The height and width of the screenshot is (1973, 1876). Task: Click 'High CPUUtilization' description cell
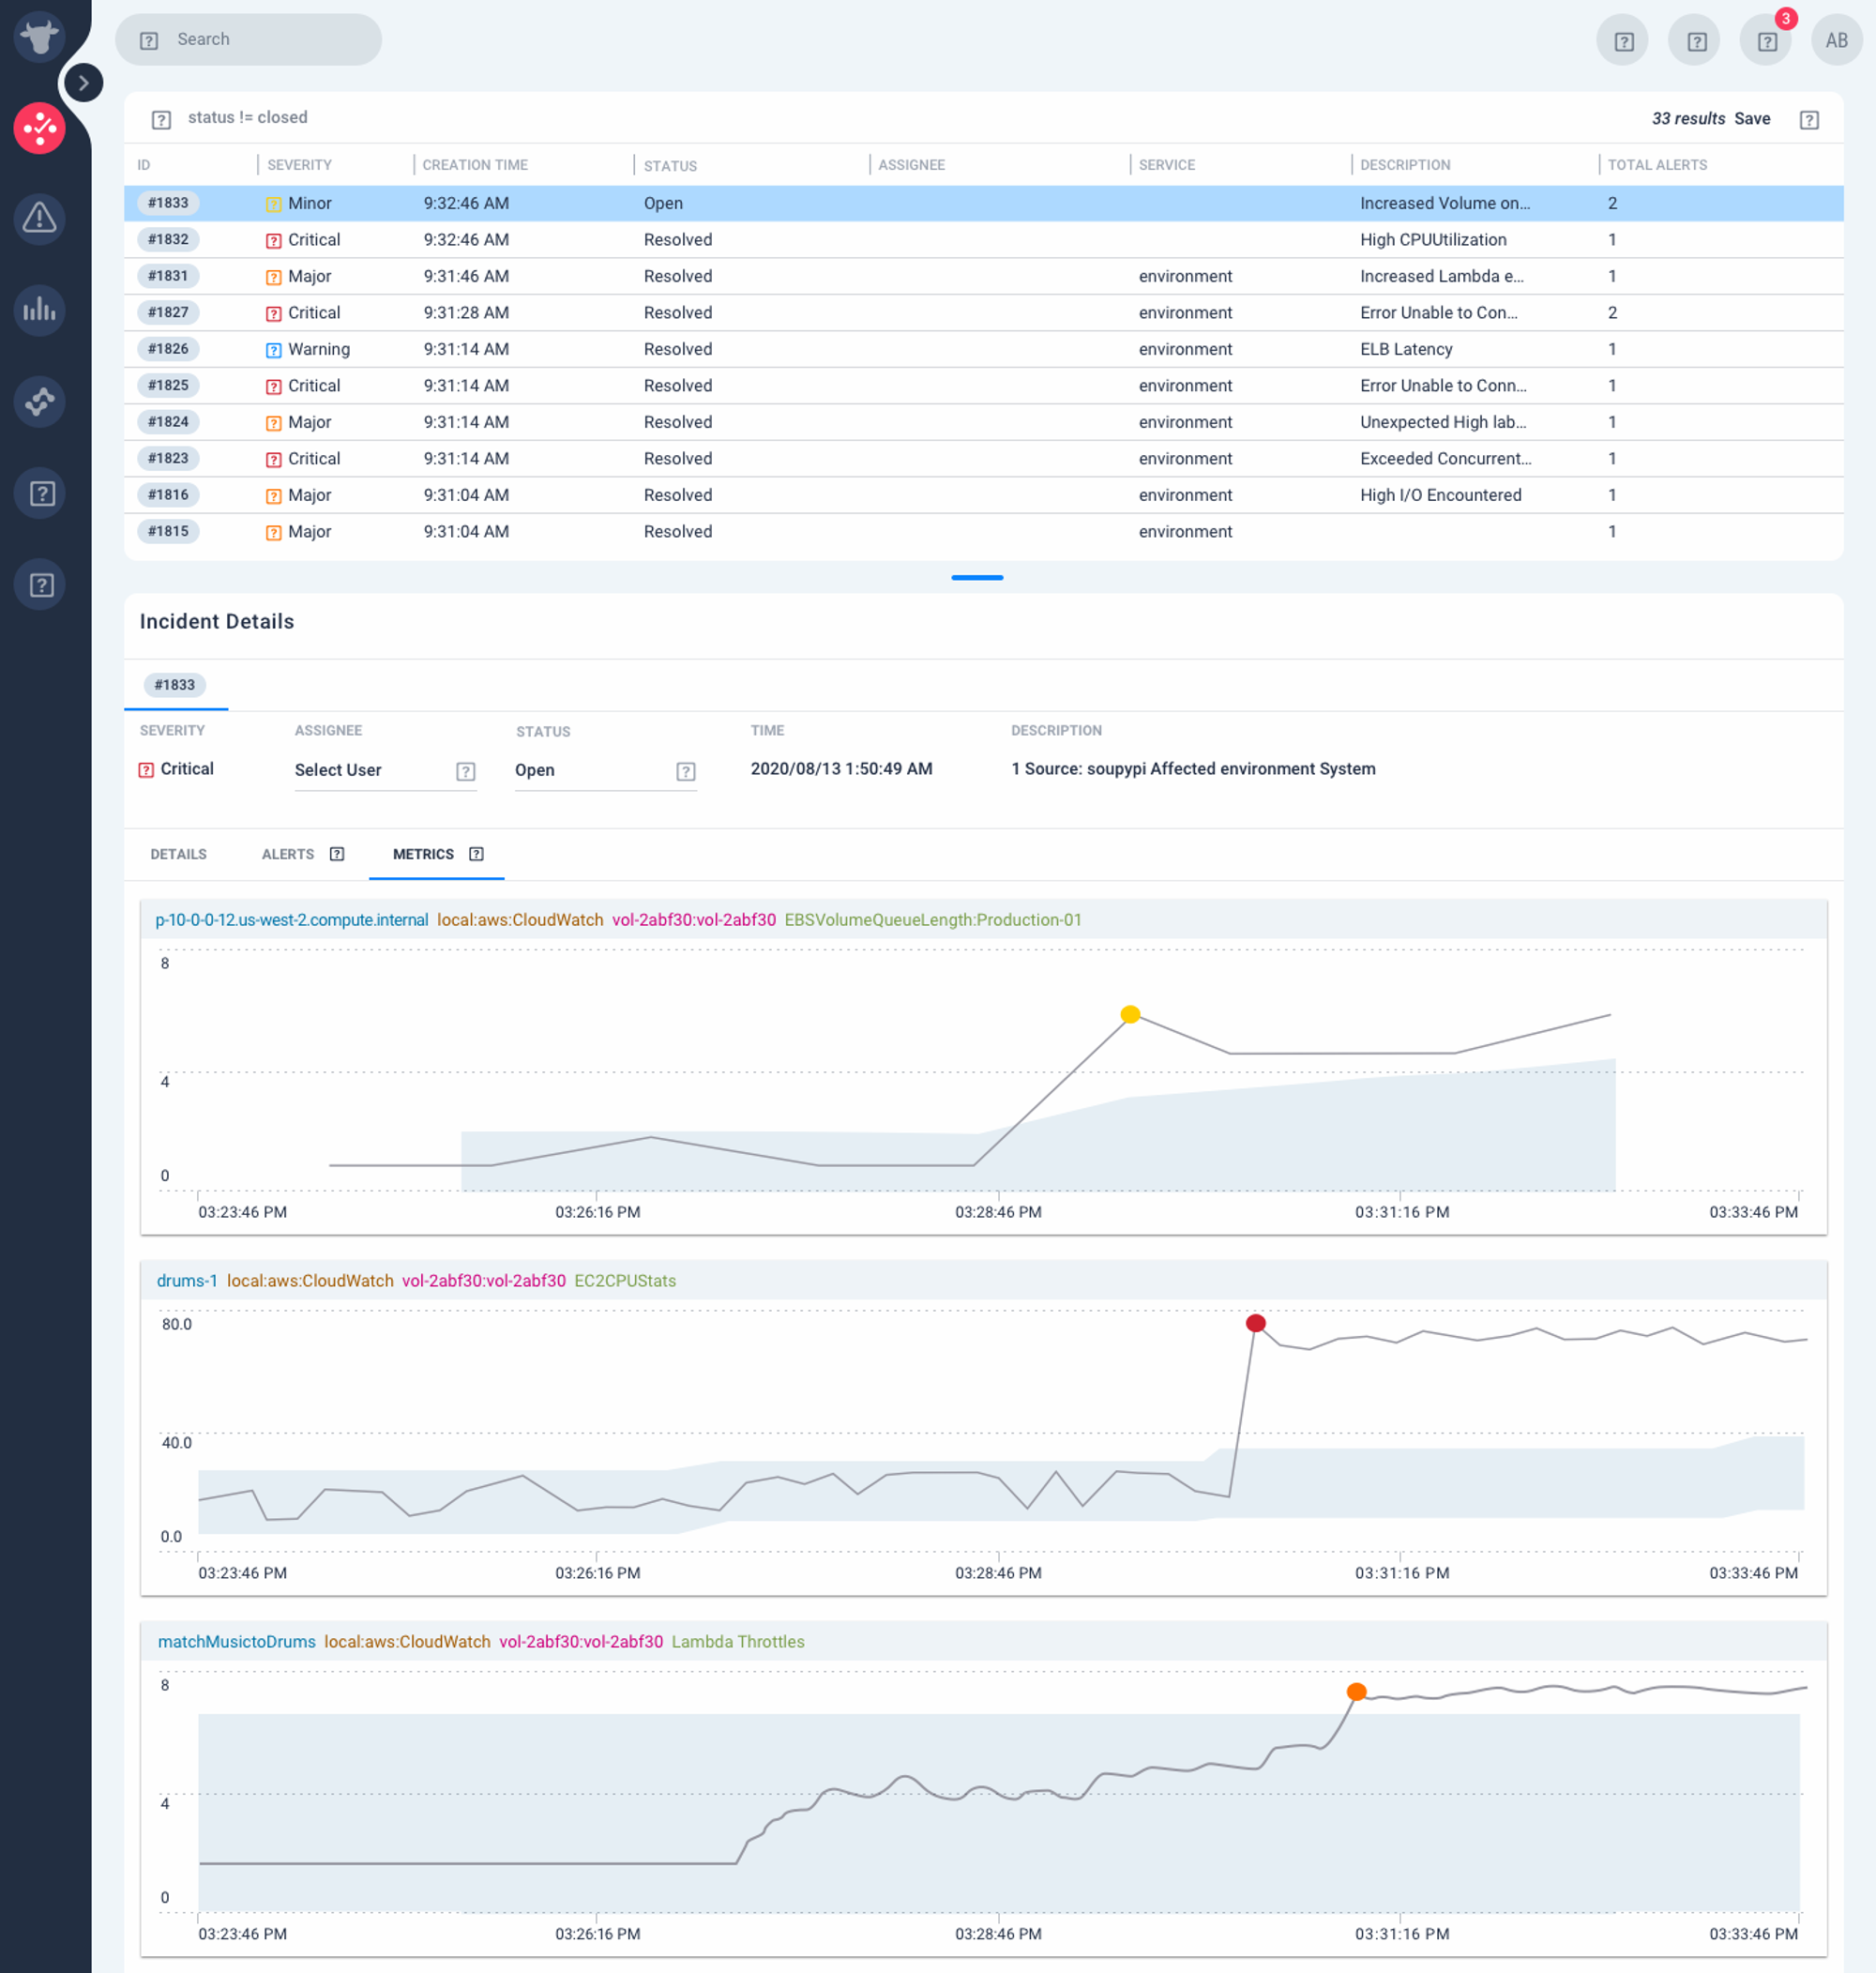[1433, 240]
